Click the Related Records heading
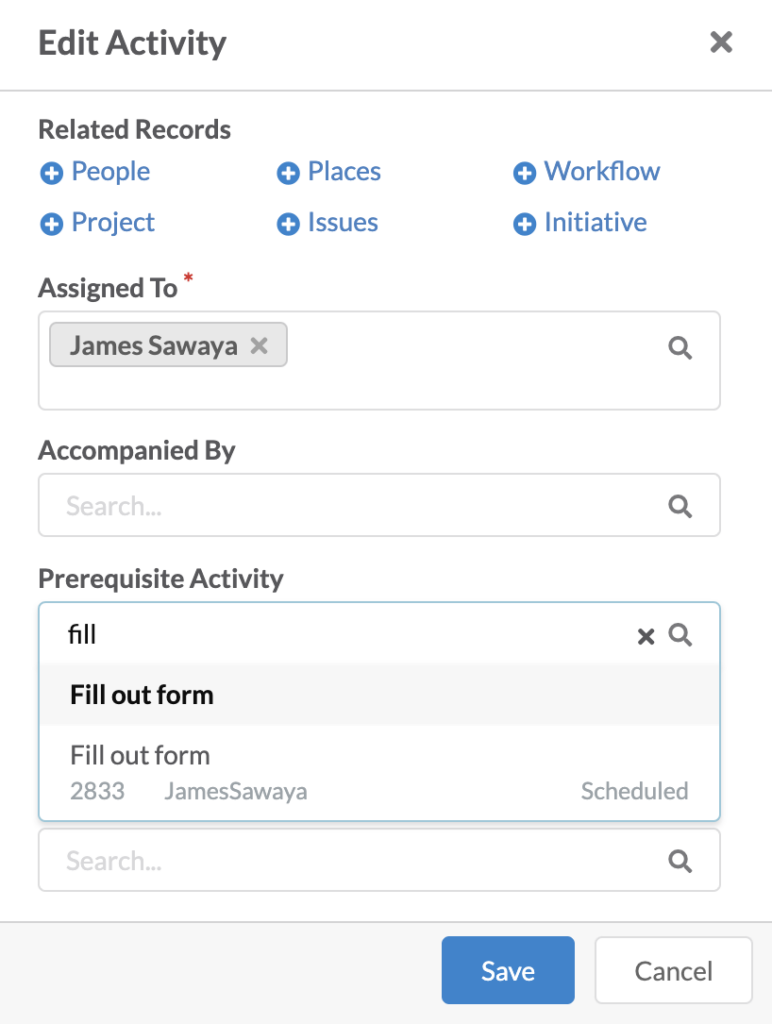Image resolution: width=772 pixels, height=1024 pixels. [134, 129]
